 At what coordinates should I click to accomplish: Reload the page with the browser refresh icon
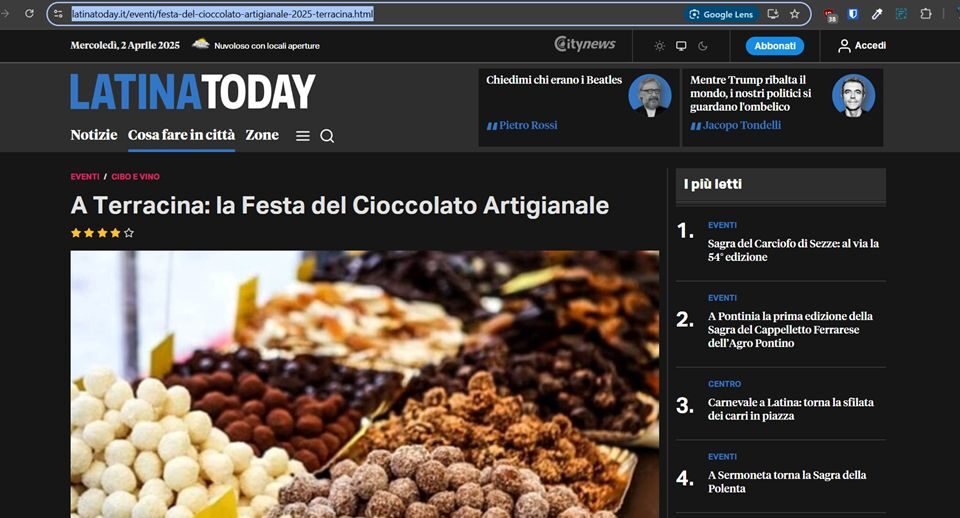pyautogui.click(x=29, y=13)
